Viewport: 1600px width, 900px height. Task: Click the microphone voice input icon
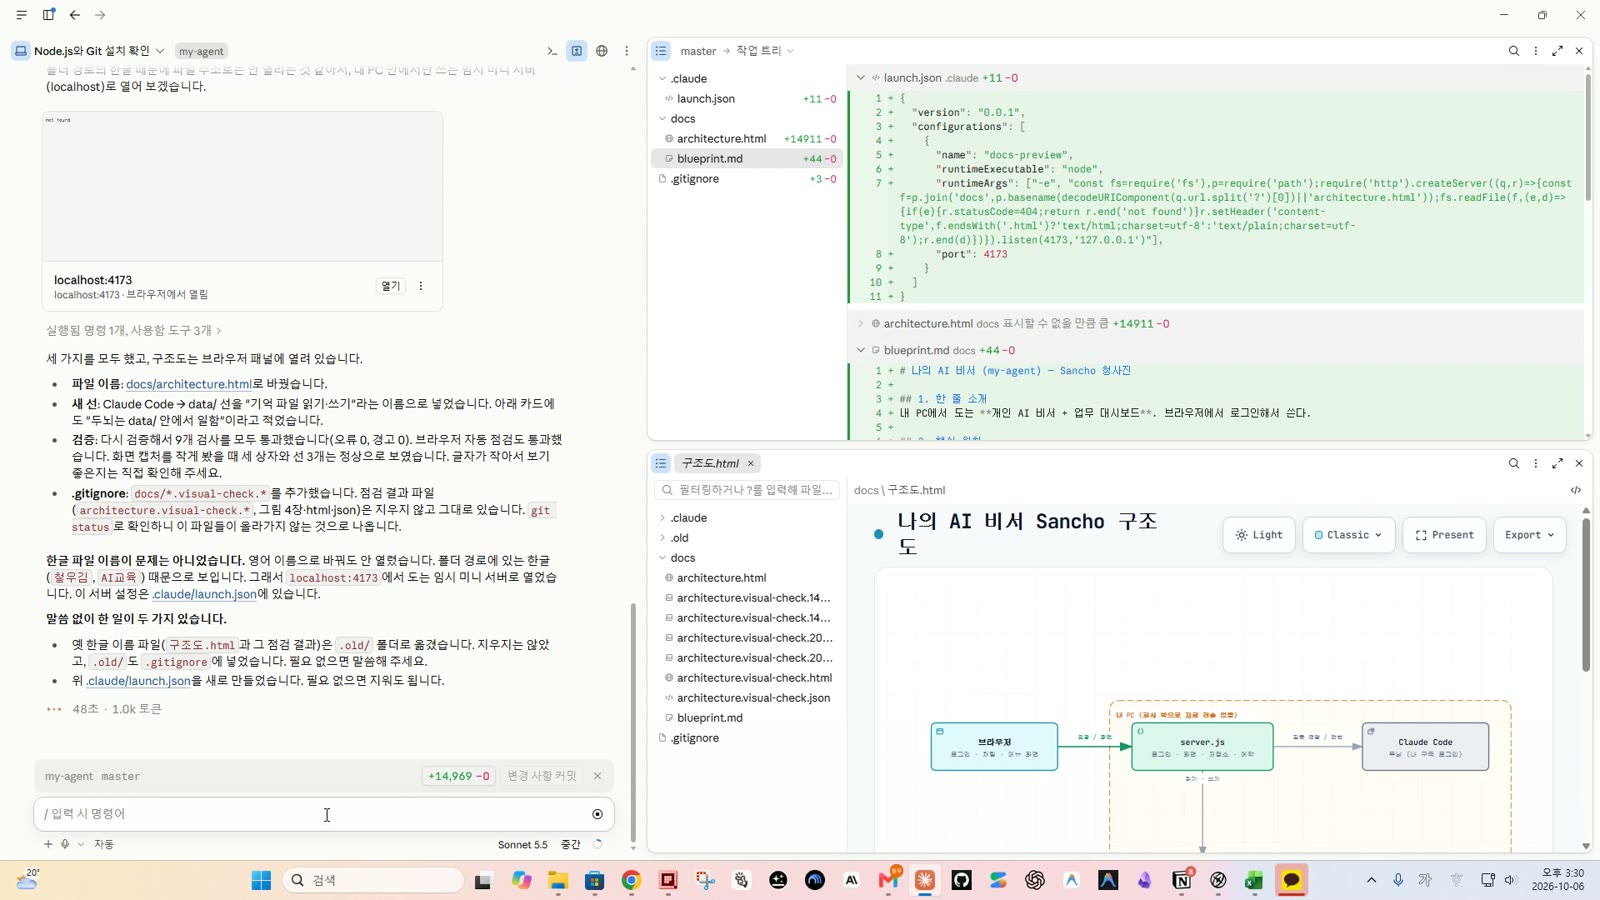pos(65,844)
